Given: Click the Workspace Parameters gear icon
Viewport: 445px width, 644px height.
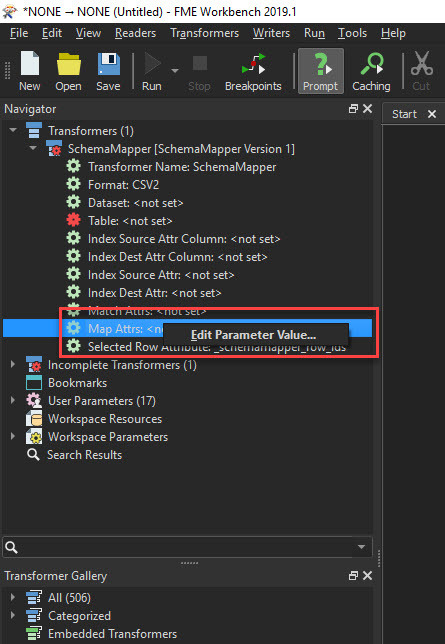Looking at the screenshot, I should (x=34, y=437).
